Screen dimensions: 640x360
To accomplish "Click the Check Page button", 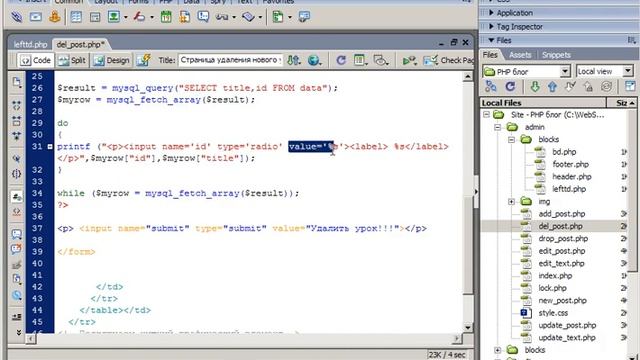I will (449, 61).
